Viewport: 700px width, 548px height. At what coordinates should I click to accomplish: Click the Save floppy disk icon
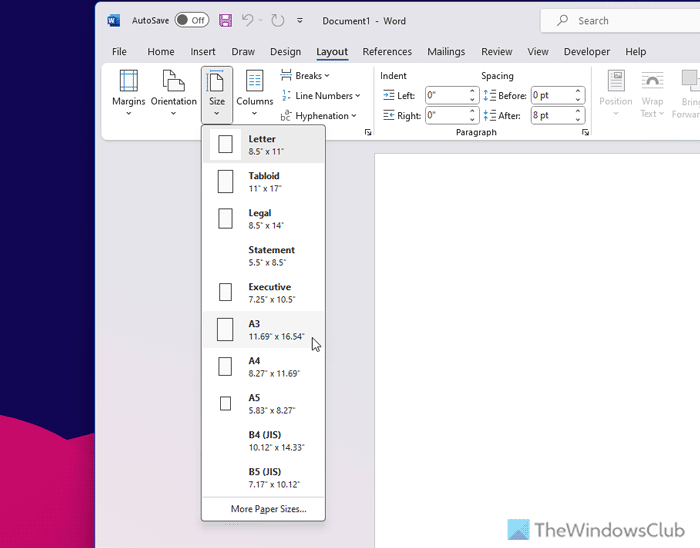(x=225, y=21)
